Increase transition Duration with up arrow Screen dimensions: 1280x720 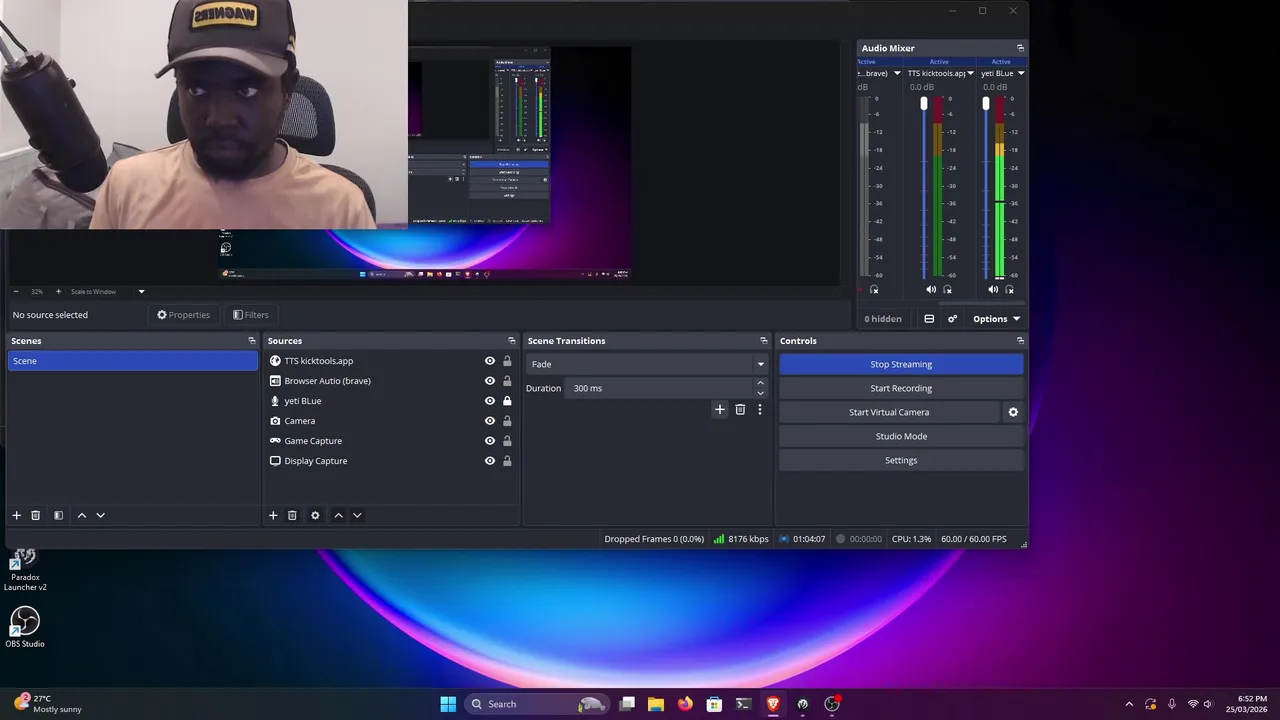pos(760,383)
